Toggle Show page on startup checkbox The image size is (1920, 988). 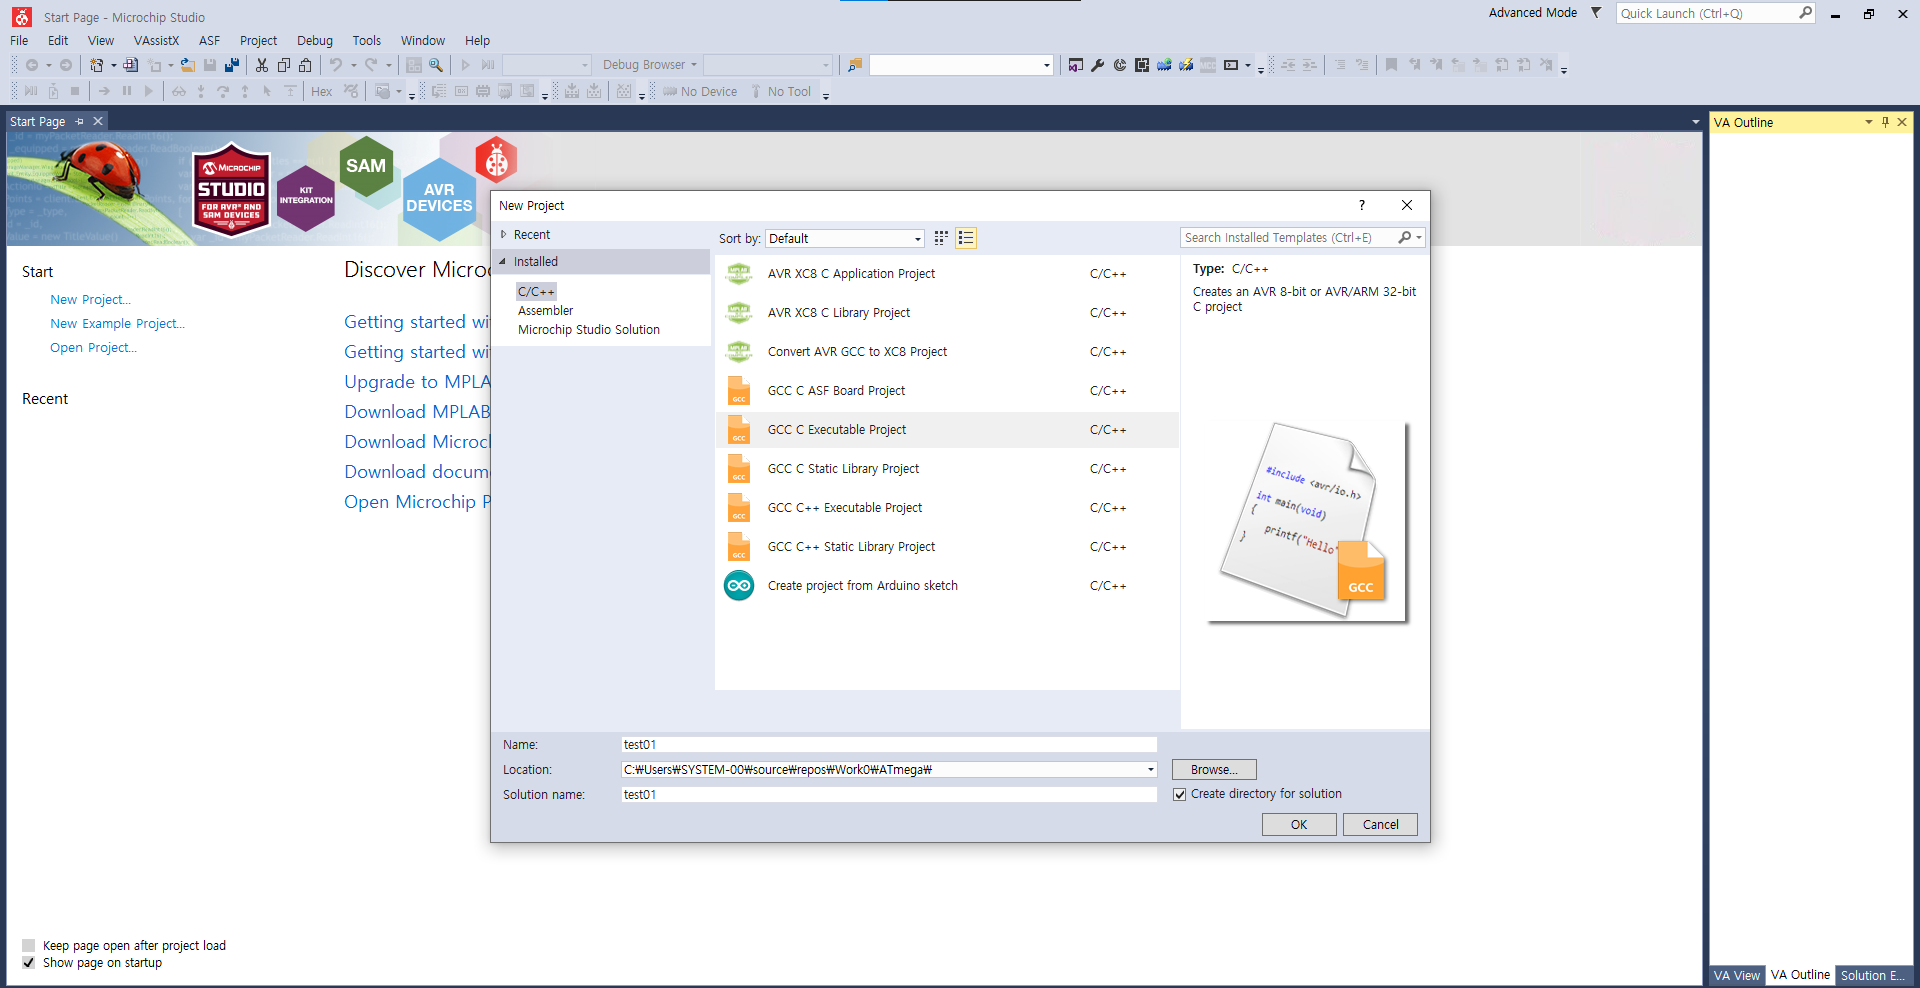click(x=28, y=963)
